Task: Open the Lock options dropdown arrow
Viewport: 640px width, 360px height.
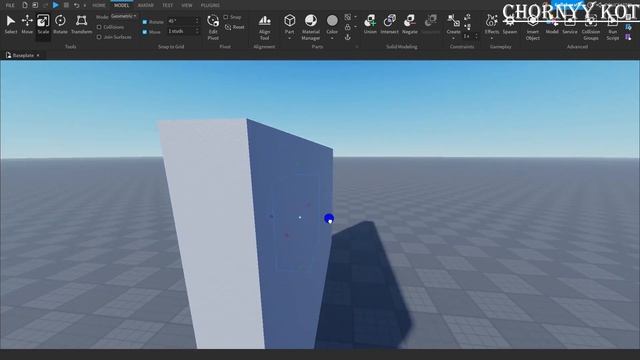Action: [355, 27]
